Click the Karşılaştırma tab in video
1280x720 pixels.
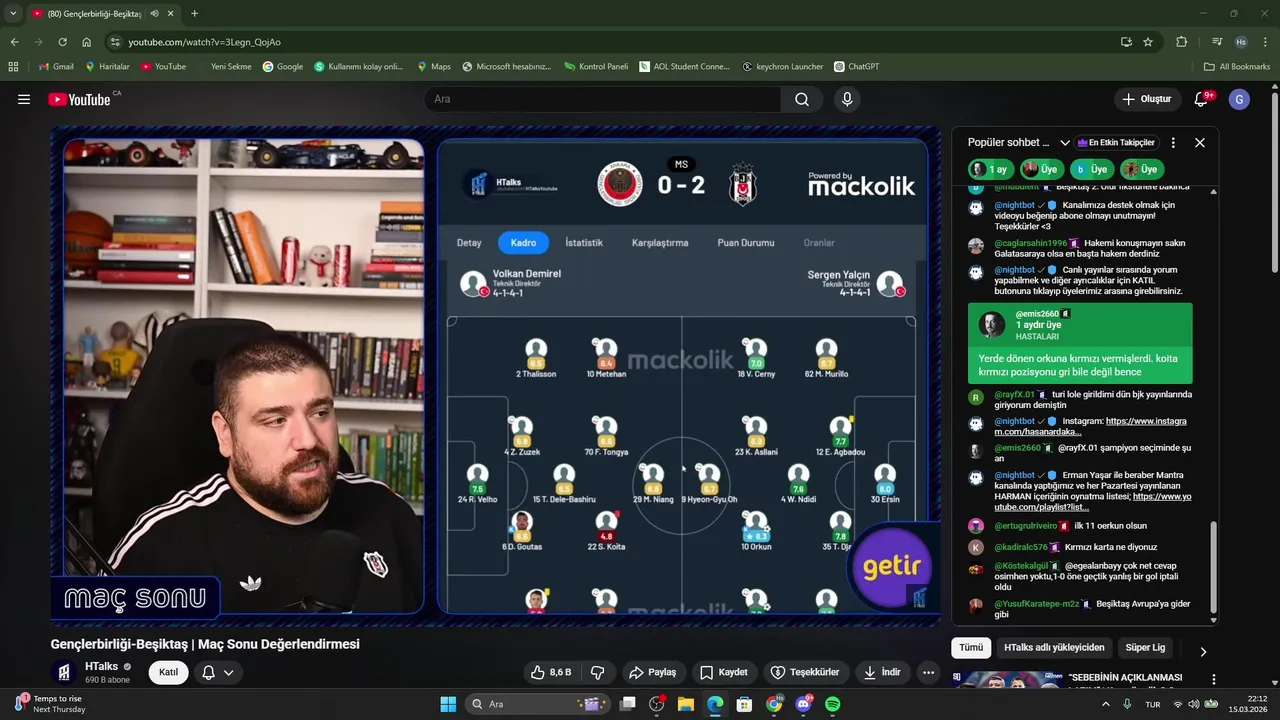click(x=660, y=243)
